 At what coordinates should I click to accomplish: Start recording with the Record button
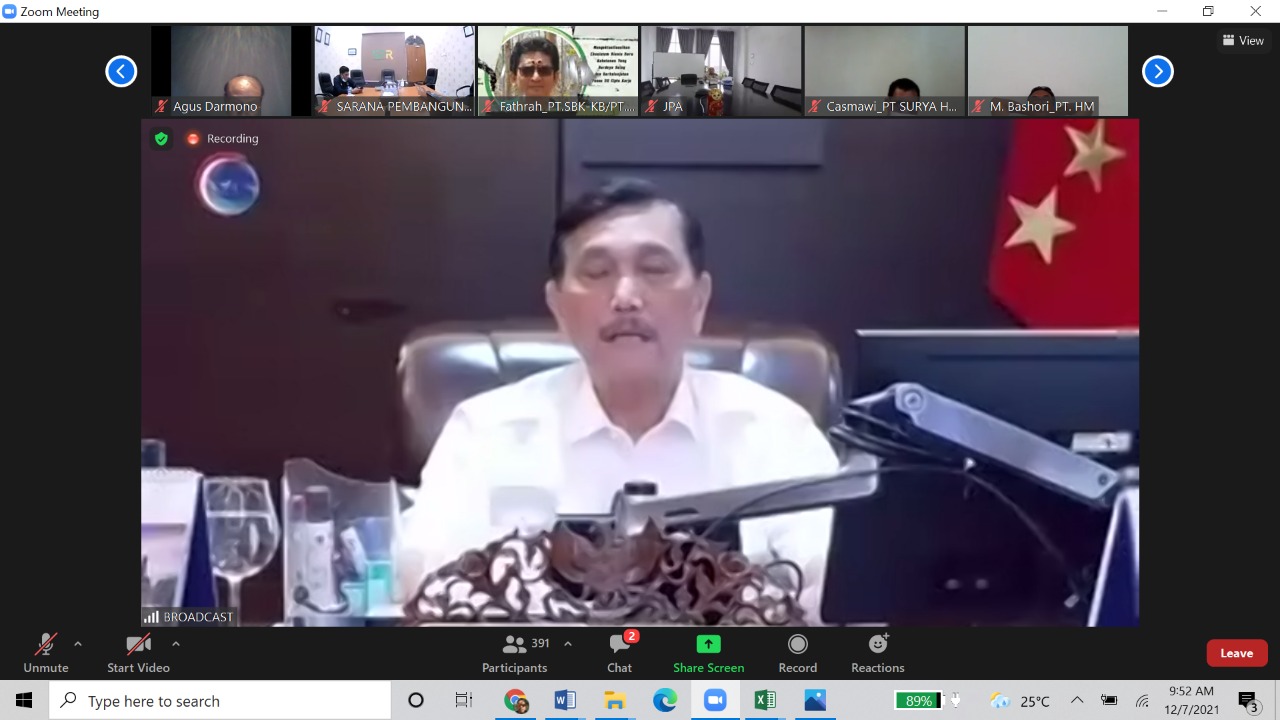[x=797, y=653]
